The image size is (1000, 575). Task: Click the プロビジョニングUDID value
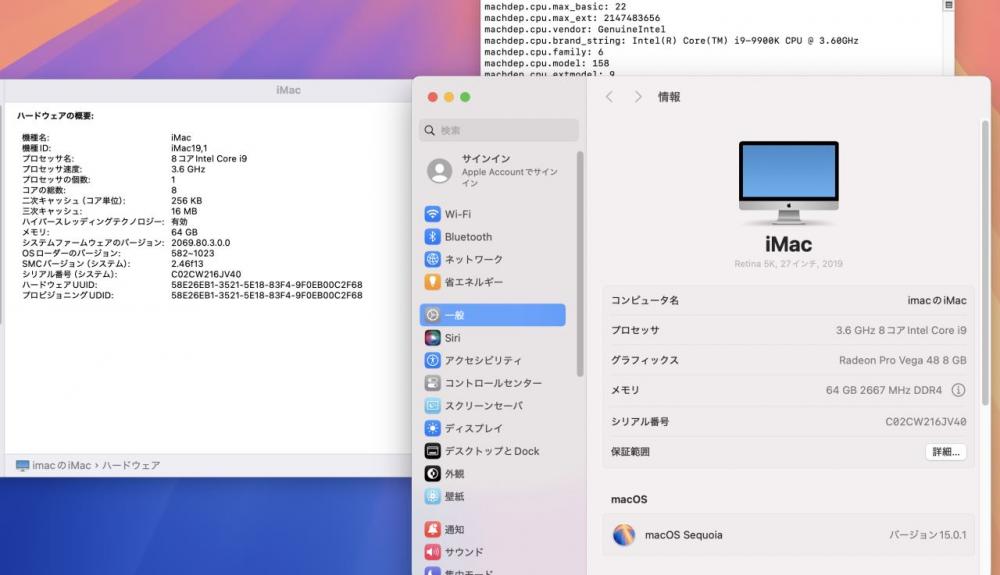click(x=267, y=295)
